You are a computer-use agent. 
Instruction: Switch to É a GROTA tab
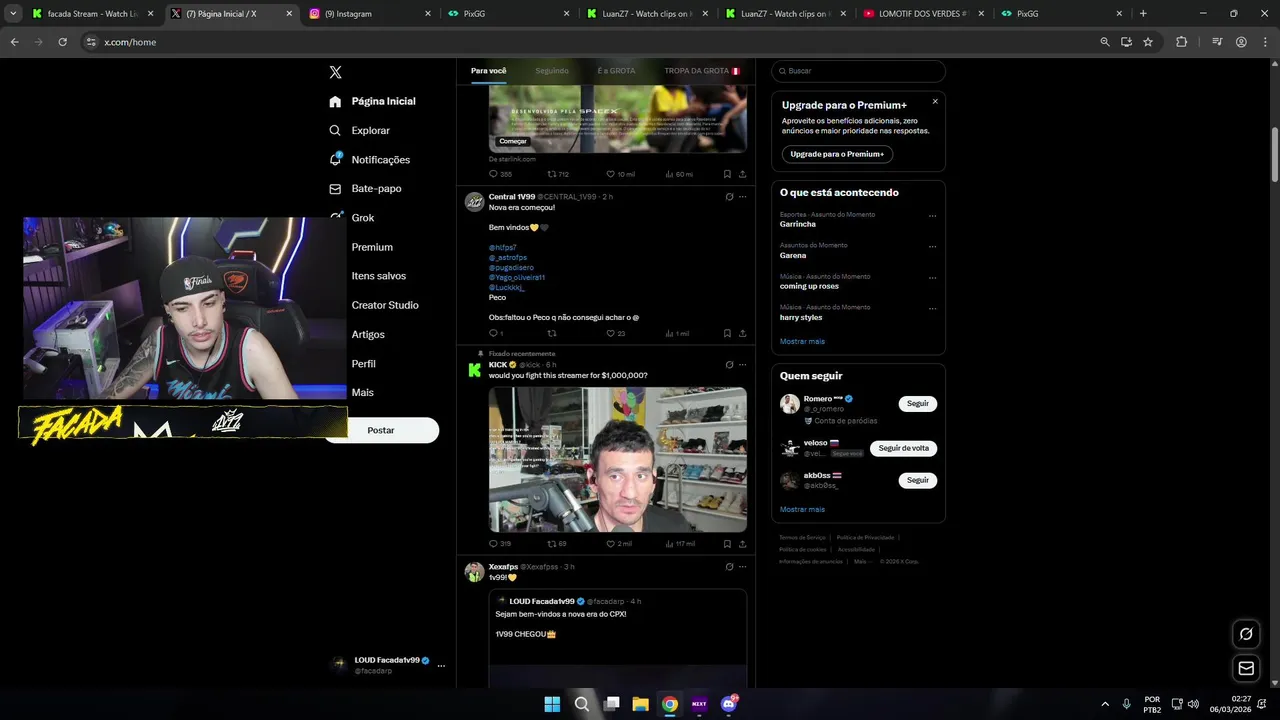[x=616, y=71]
